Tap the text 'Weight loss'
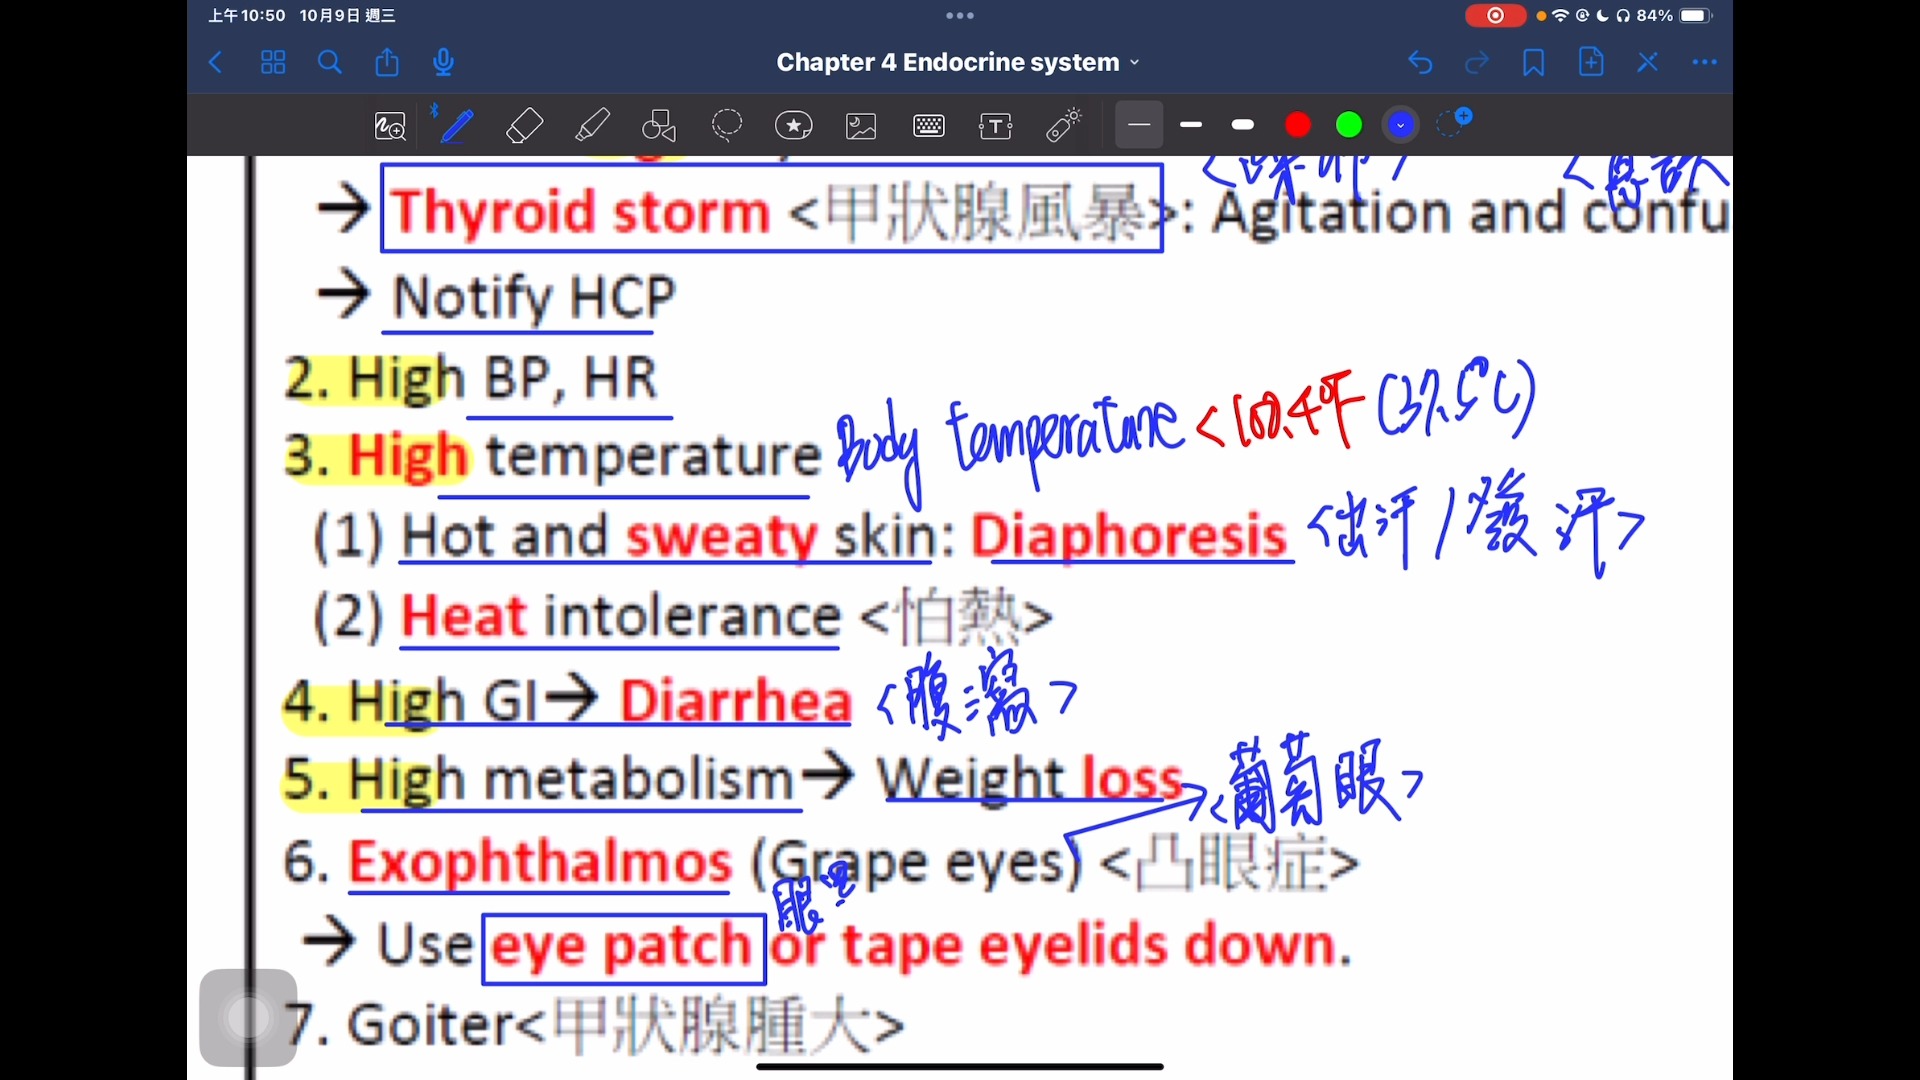The image size is (1920, 1080). pyautogui.click(x=1030, y=778)
